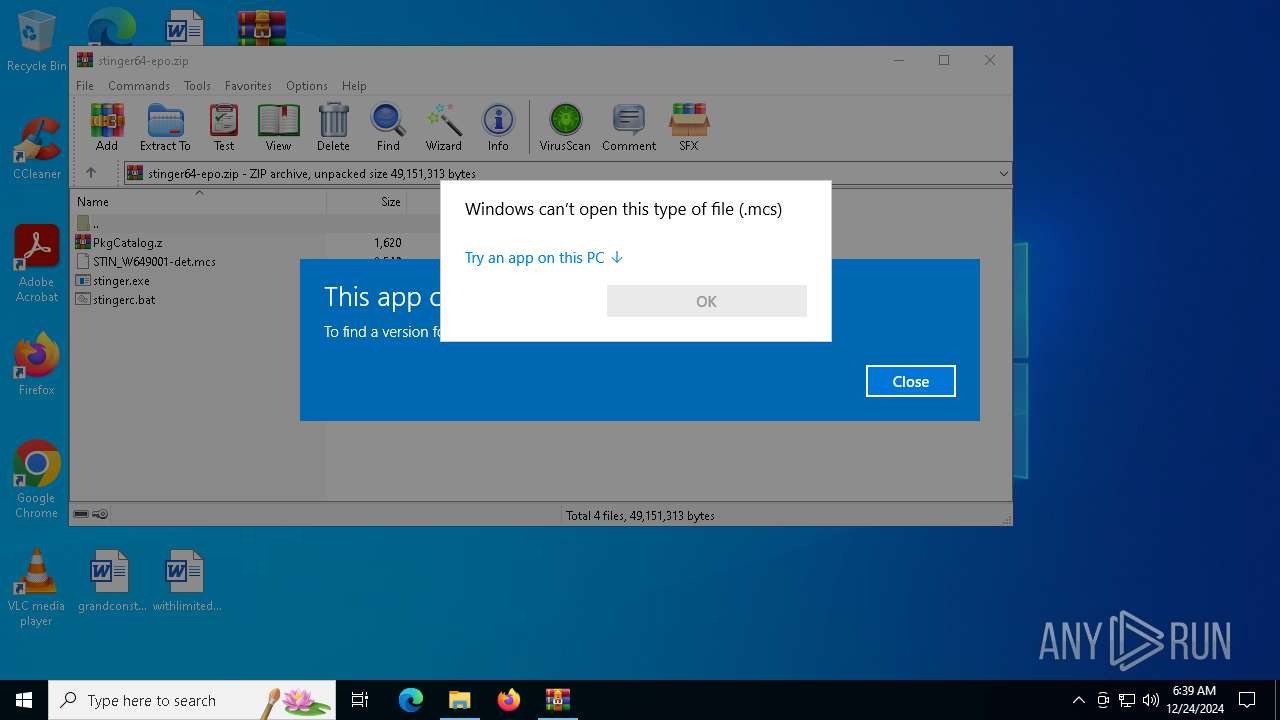Click the Windows Start button

click(x=24, y=700)
